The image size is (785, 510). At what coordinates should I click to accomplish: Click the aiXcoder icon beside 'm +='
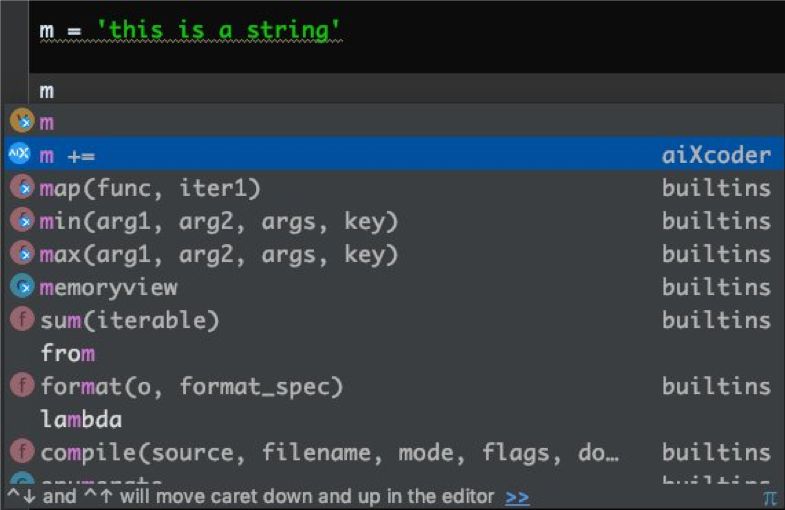coord(20,153)
